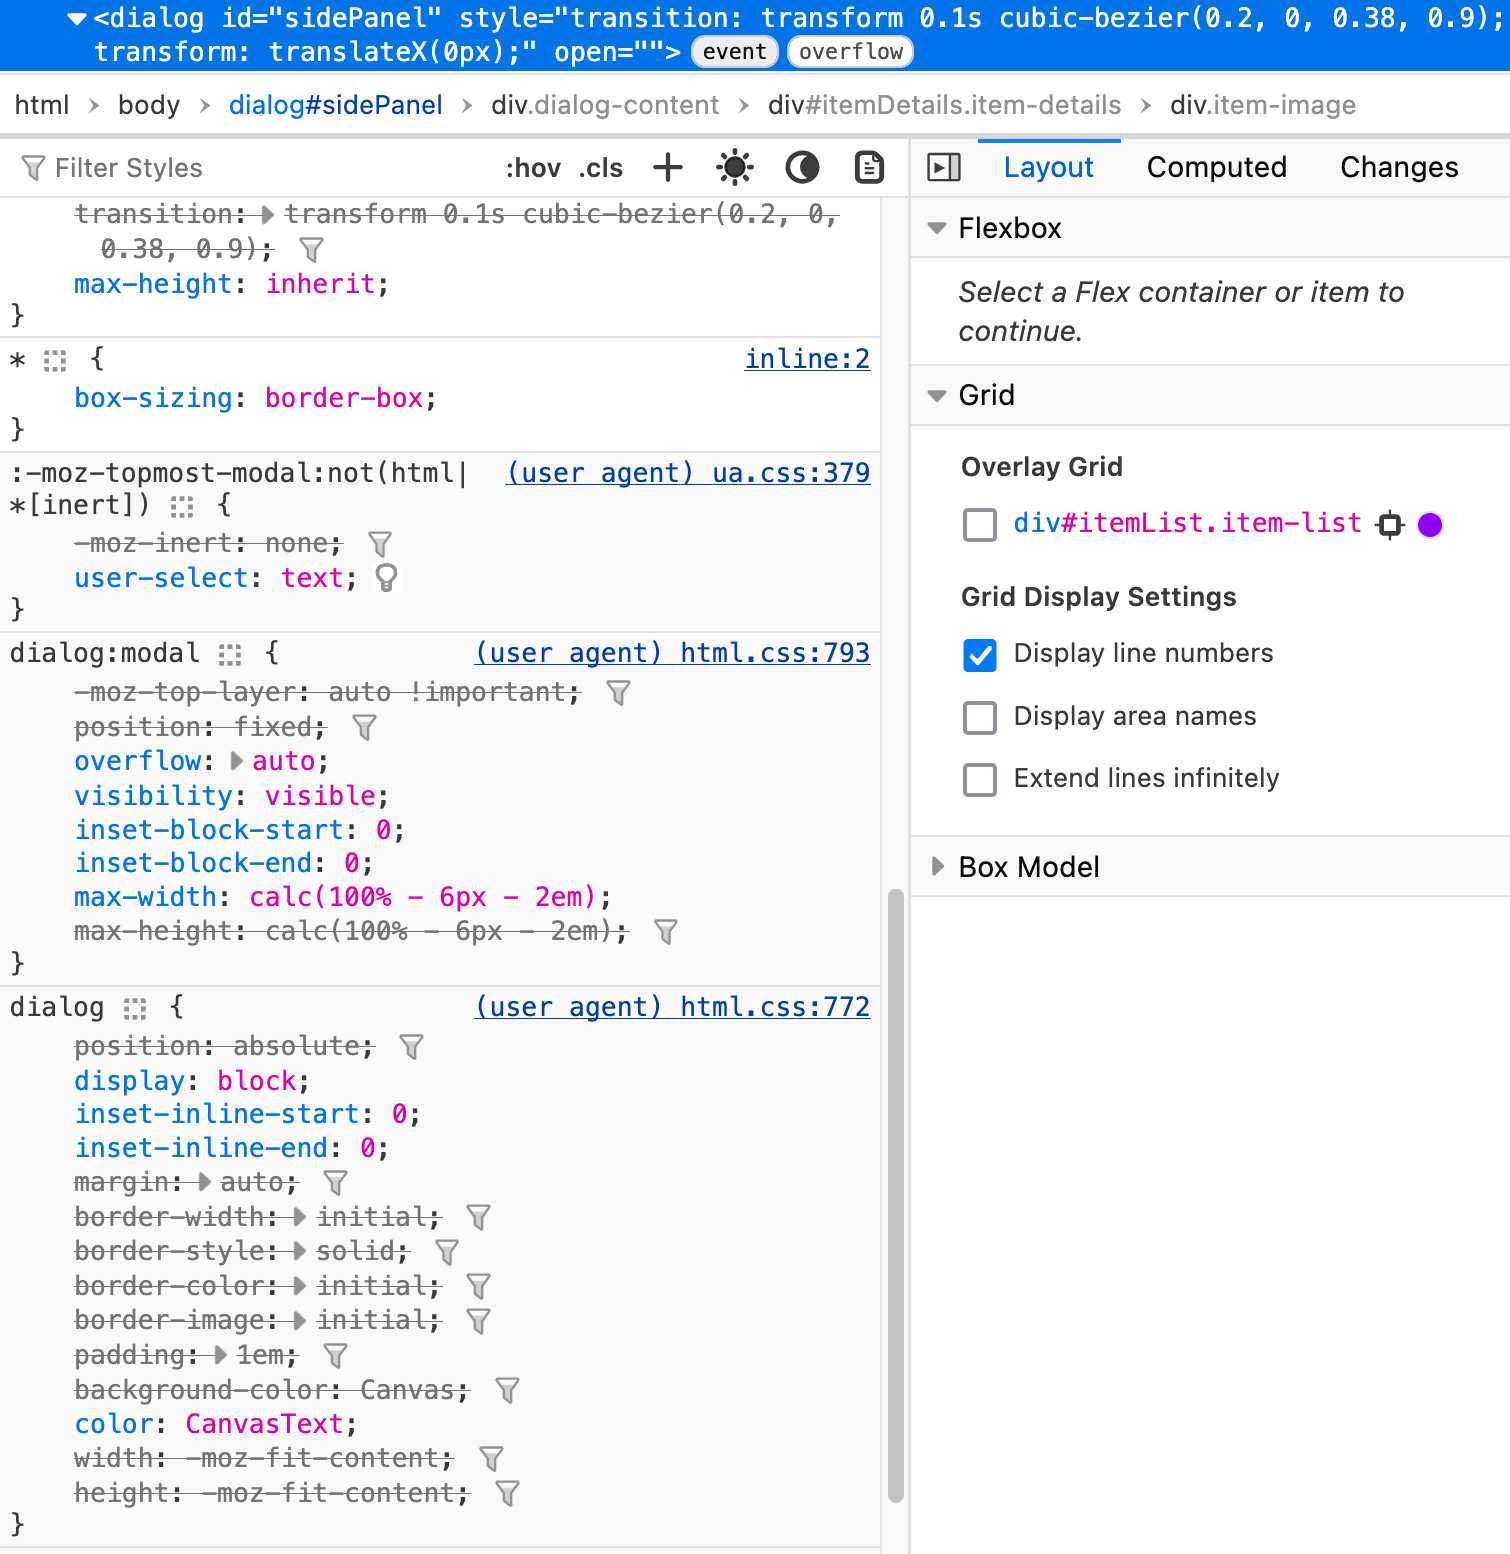This screenshot has height=1554, width=1510.
Task: Expand overflow: auto shorthand arrow
Action: (237, 761)
